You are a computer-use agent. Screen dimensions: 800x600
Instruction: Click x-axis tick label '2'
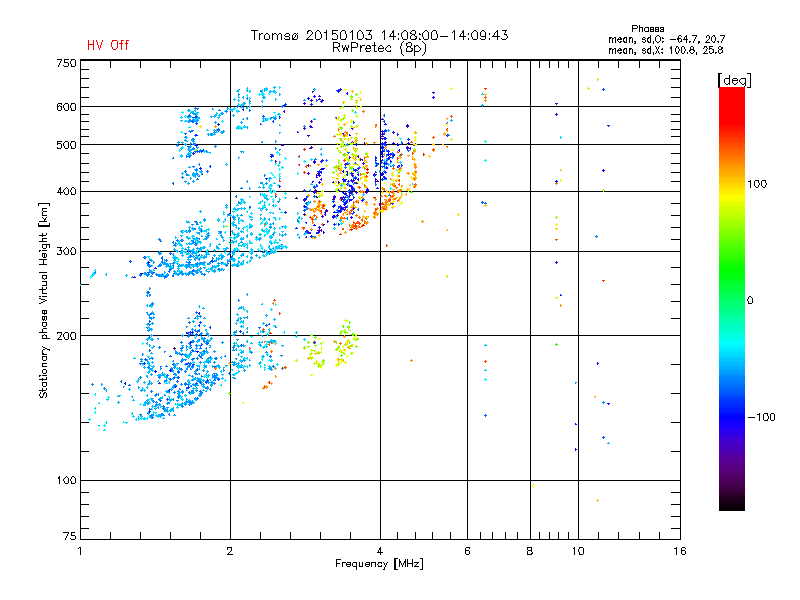(230, 551)
